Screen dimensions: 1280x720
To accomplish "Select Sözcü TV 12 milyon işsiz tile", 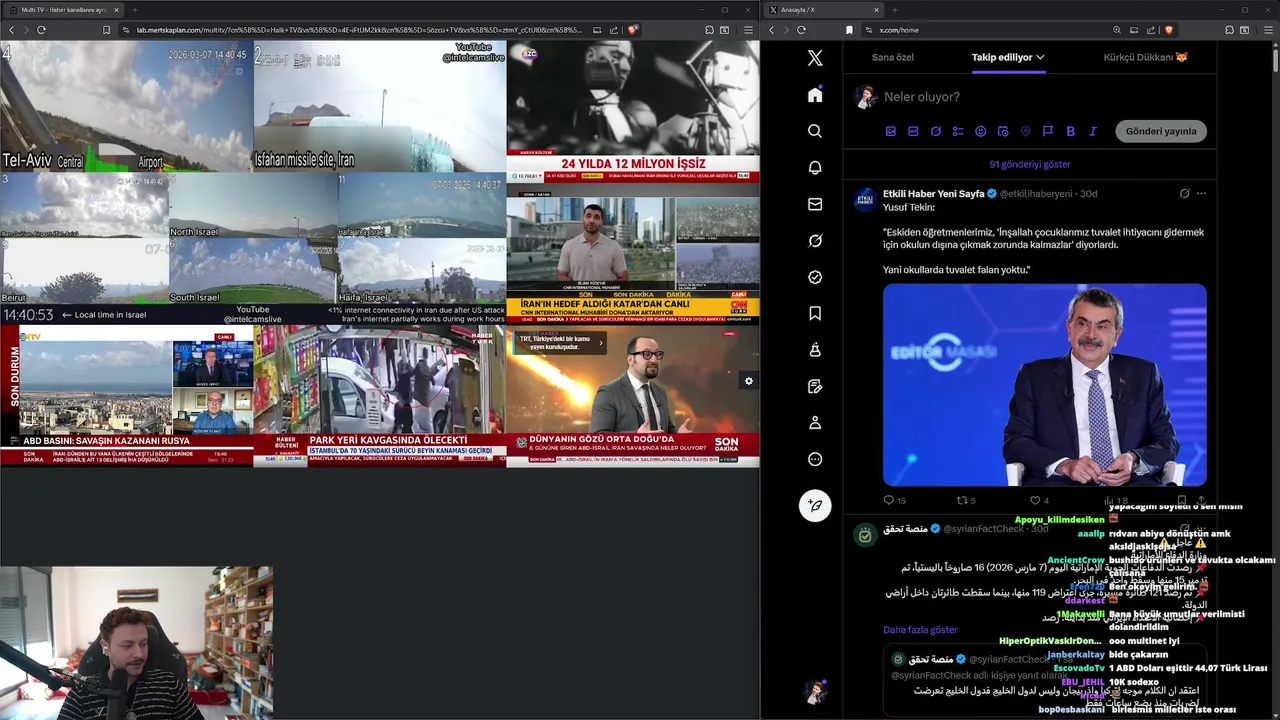I will [x=633, y=111].
